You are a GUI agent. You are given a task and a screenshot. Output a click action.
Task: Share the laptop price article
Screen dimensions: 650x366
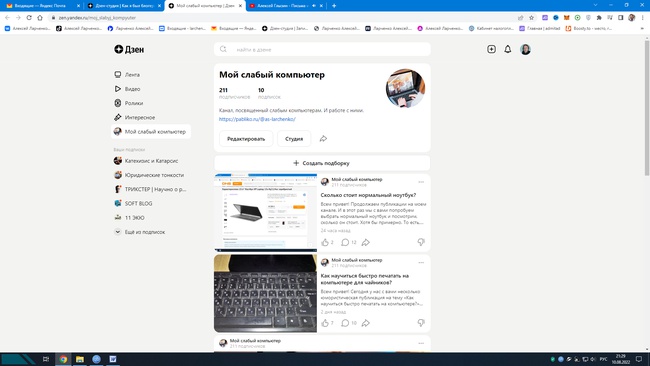click(x=366, y=242)
